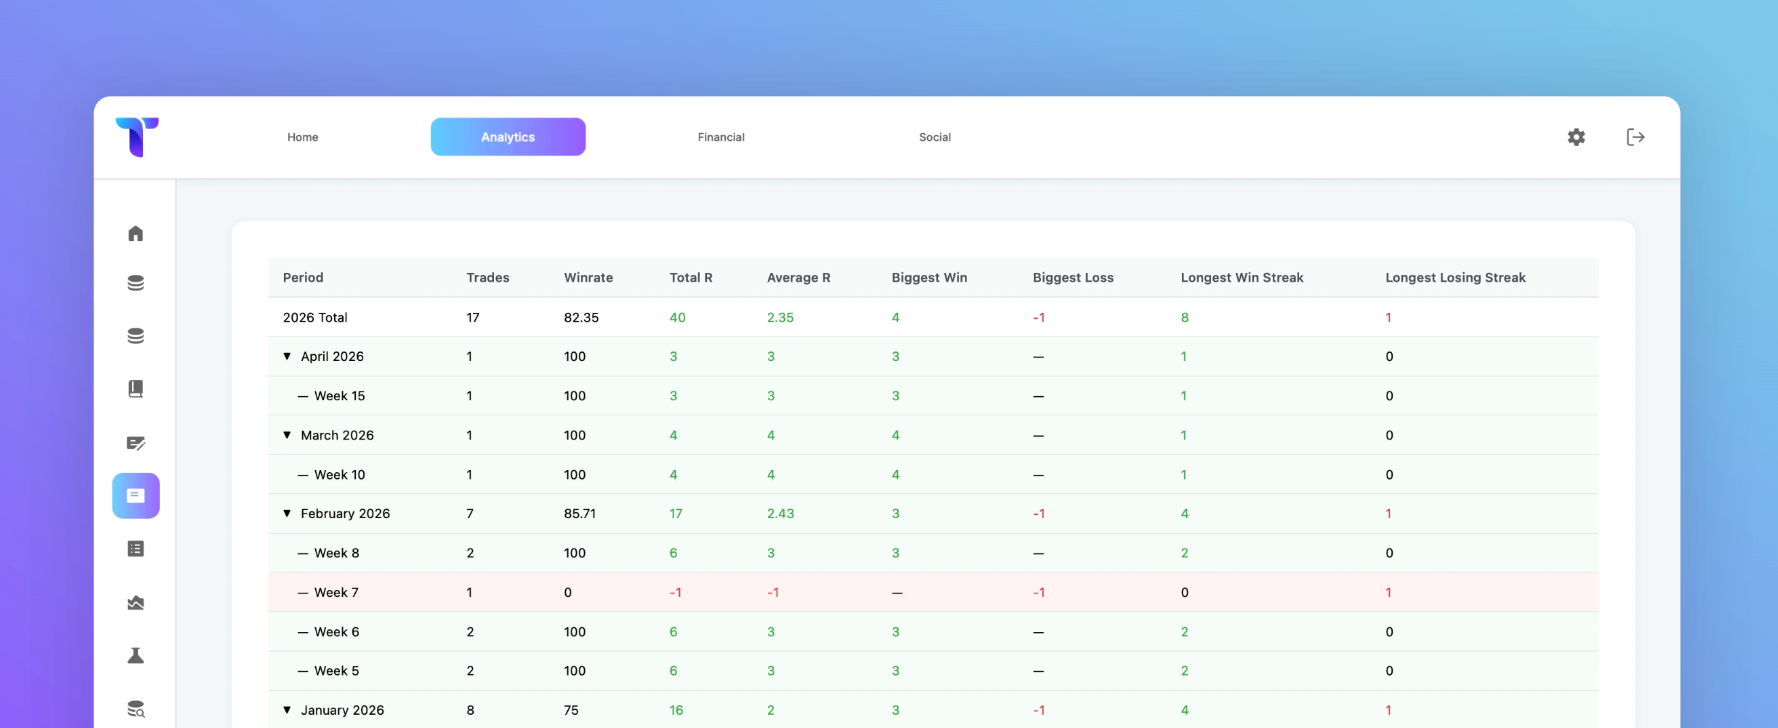The image size is (1778, 728).
Task: Collapse the January 2026 row
Action: pyautogui.click(x=287, y=710)
